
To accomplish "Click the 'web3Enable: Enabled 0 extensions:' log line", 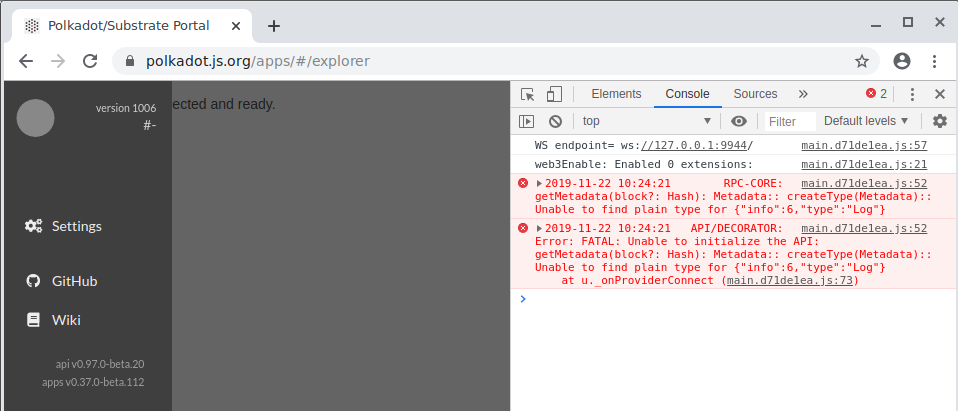I will pyautogui.click(x=643, y=164).
